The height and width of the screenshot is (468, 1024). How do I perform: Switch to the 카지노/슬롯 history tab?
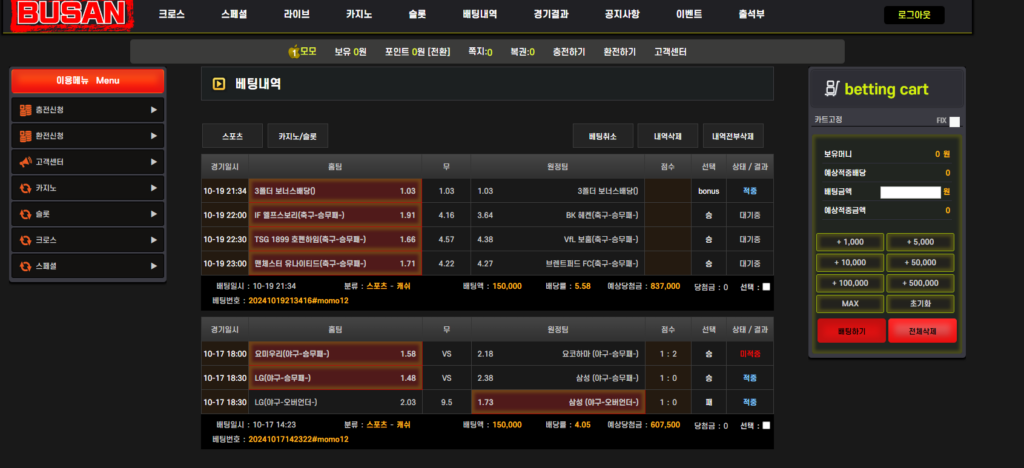(298, 136)
